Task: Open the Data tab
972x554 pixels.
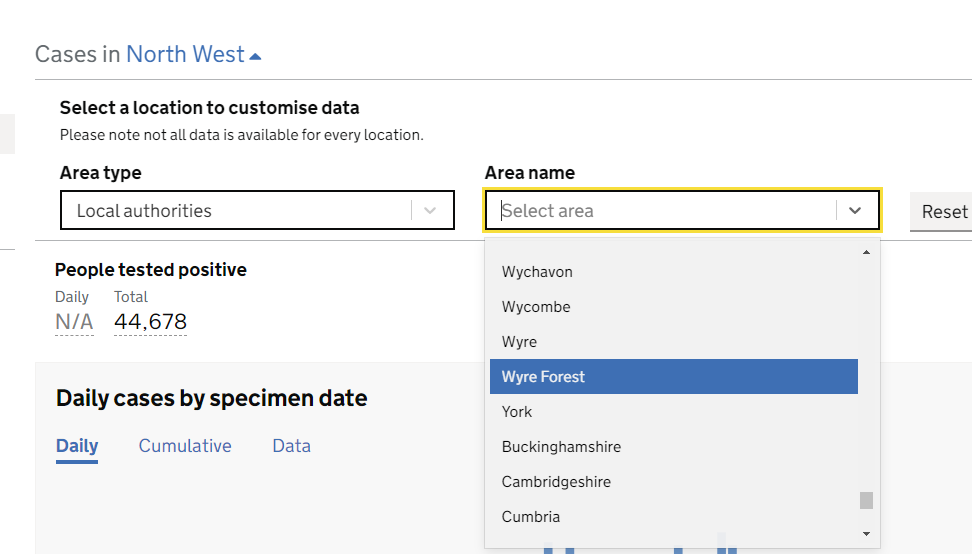Action: click(291, 446)
